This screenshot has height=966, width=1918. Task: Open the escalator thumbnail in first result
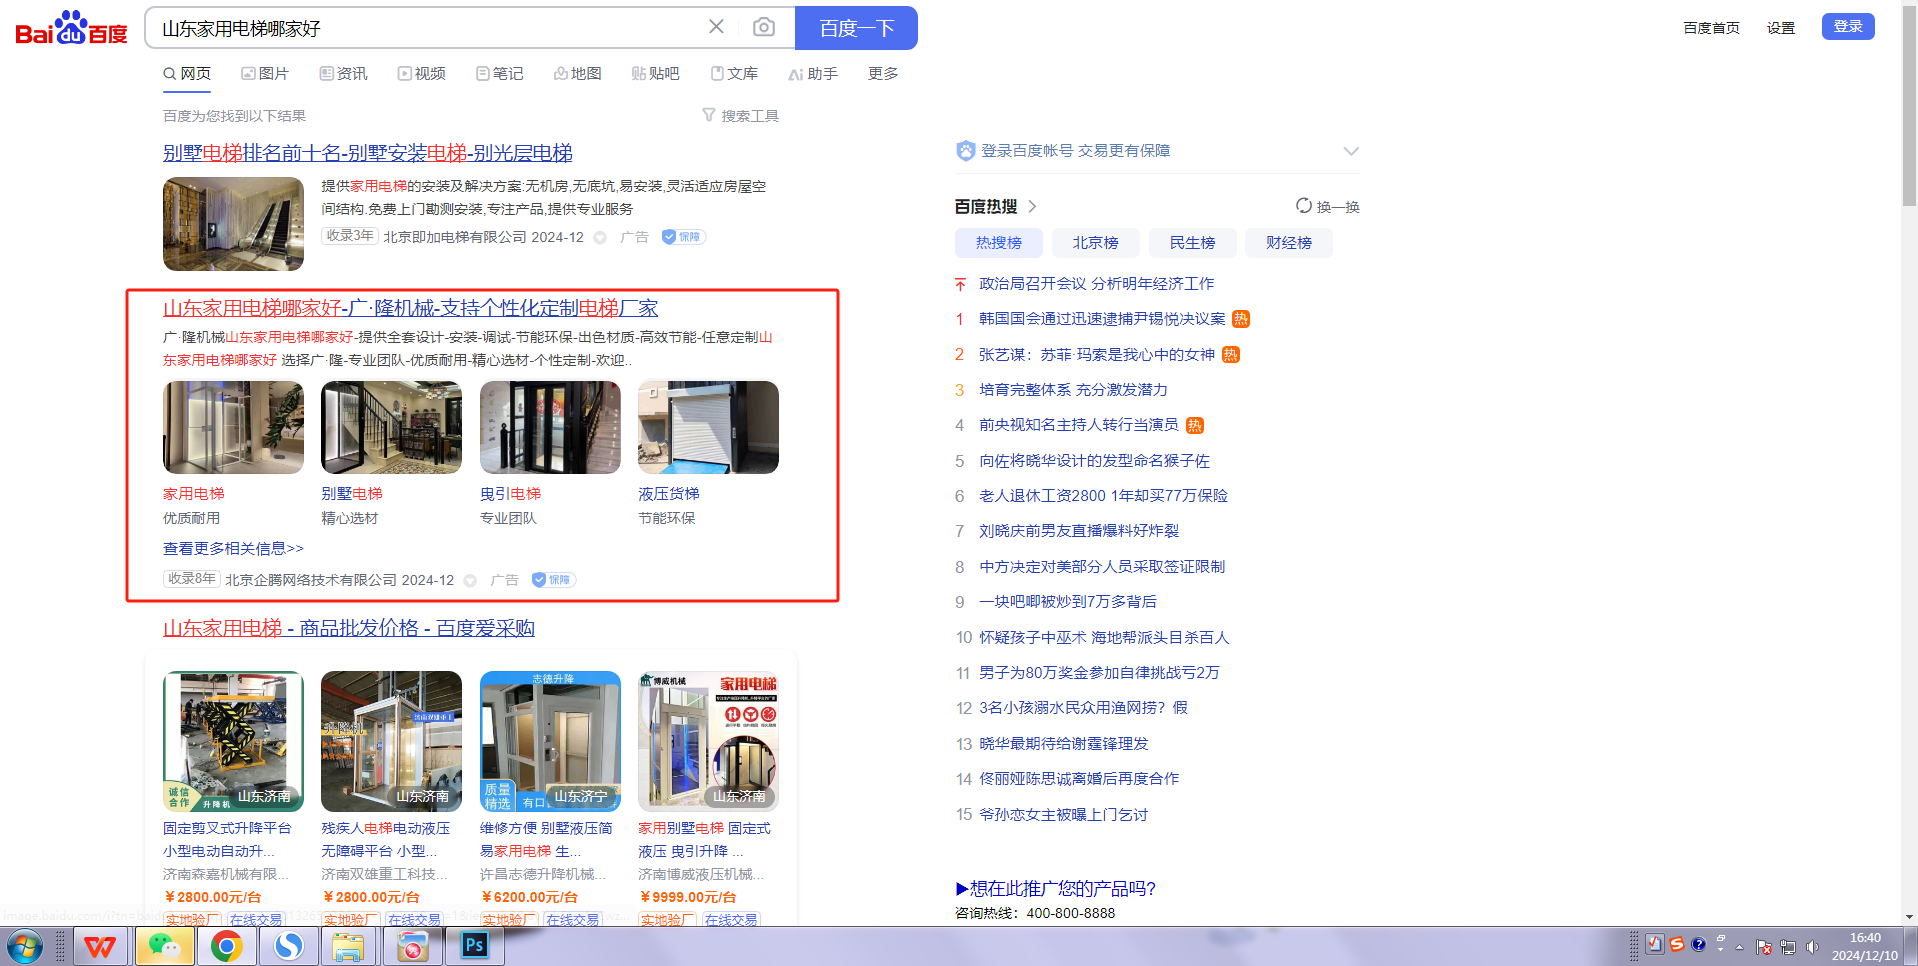[x=233, y=224]
